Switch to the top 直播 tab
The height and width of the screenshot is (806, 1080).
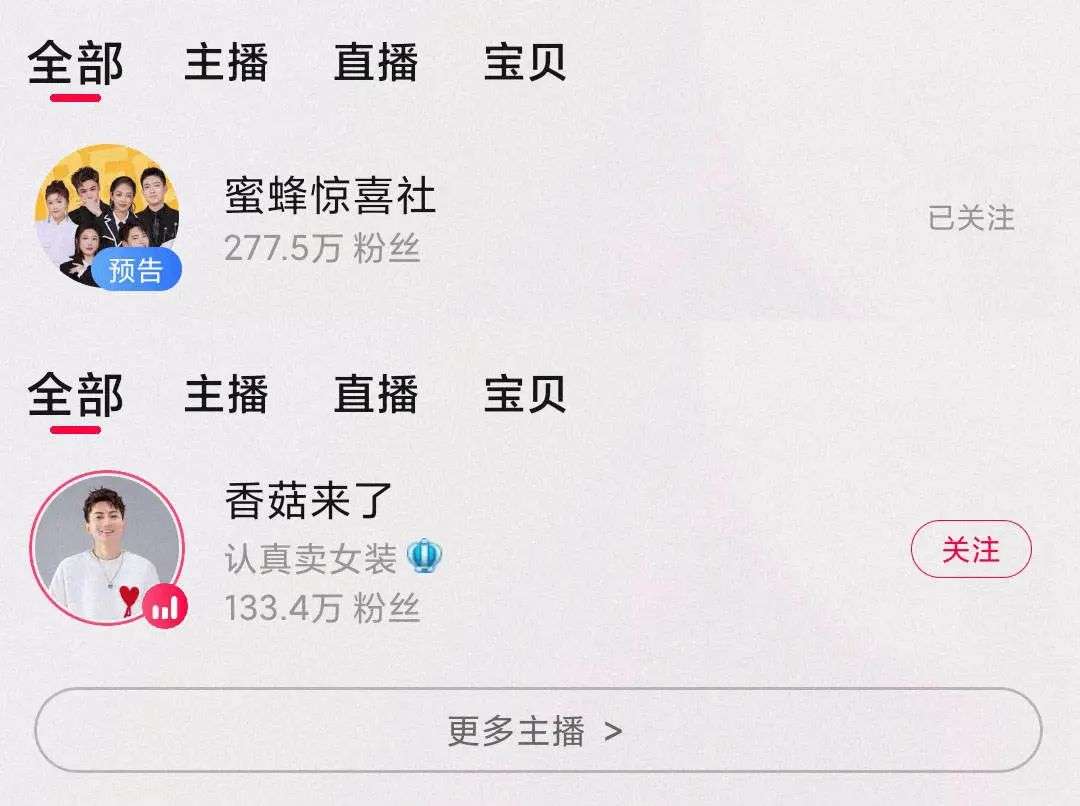pos(376,63)
